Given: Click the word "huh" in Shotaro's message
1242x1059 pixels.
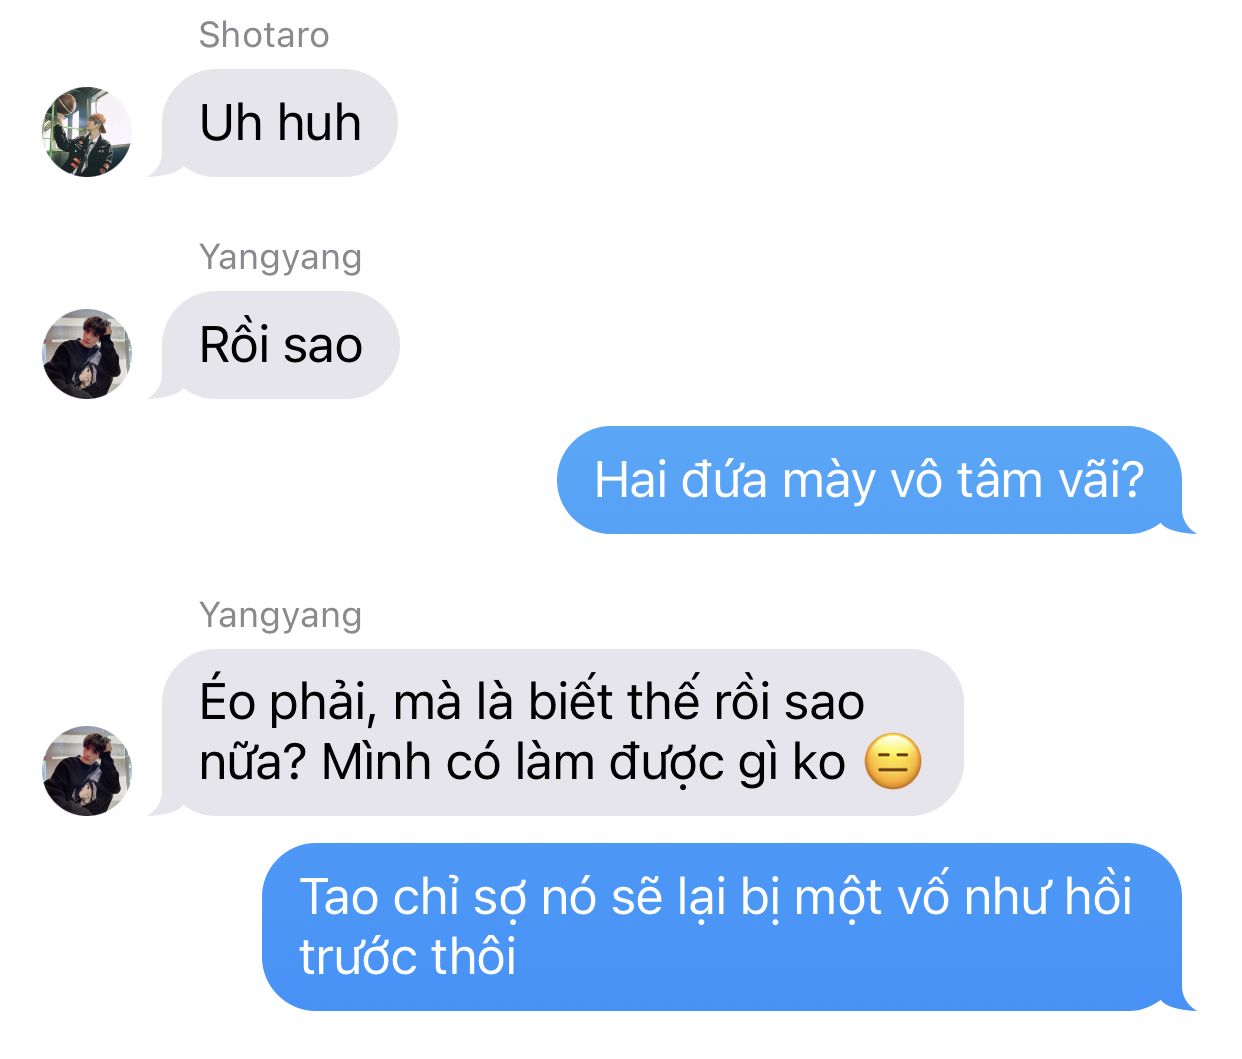Looking at the screenshot, I should (319, 123).
